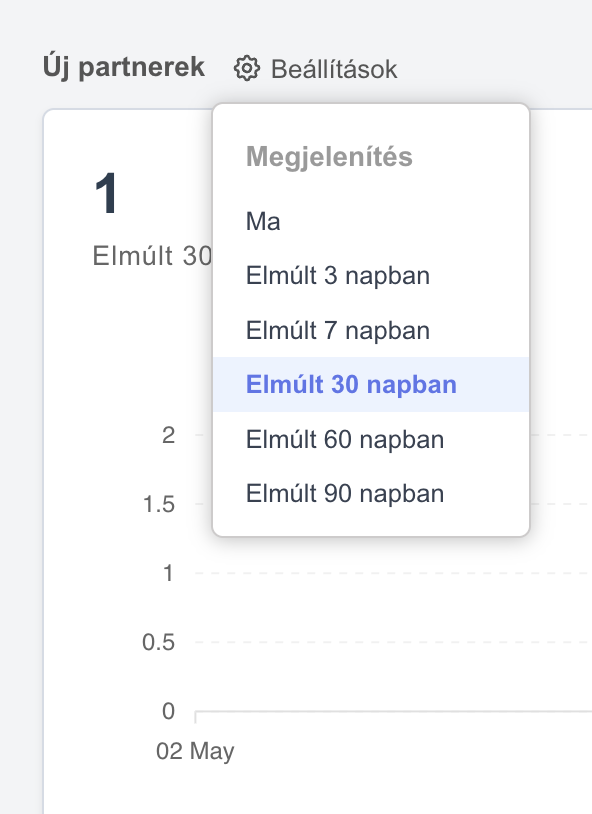This screenshot has height=814, width=592.
Task: Click the y-axis label 1 on the chart
Action: point(168,573)
